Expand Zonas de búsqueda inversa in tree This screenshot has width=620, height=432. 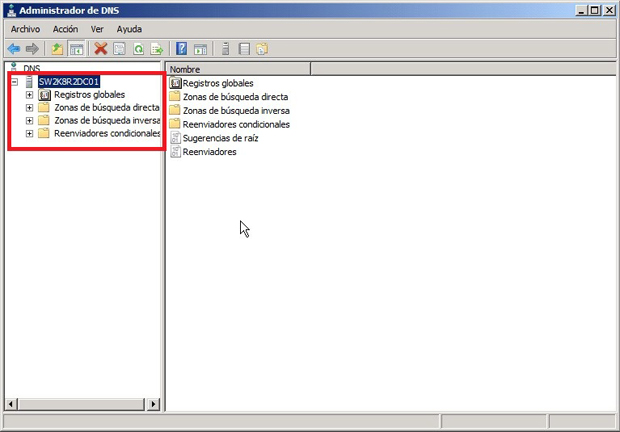[x=29, y=121]
